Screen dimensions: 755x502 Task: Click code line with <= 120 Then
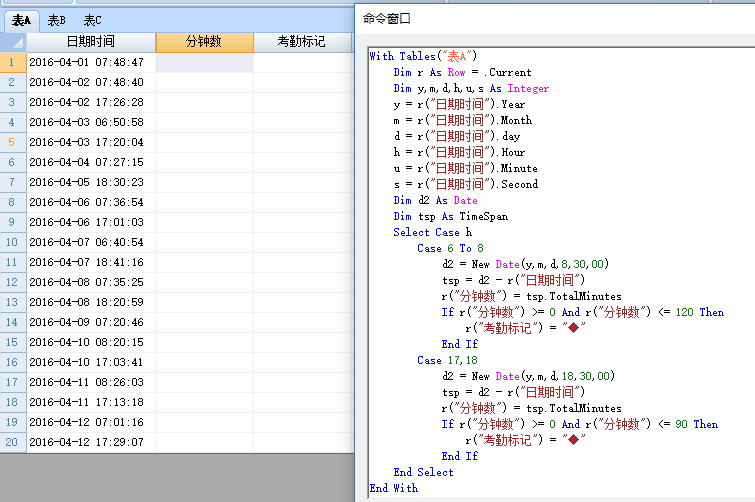point(583,312)
